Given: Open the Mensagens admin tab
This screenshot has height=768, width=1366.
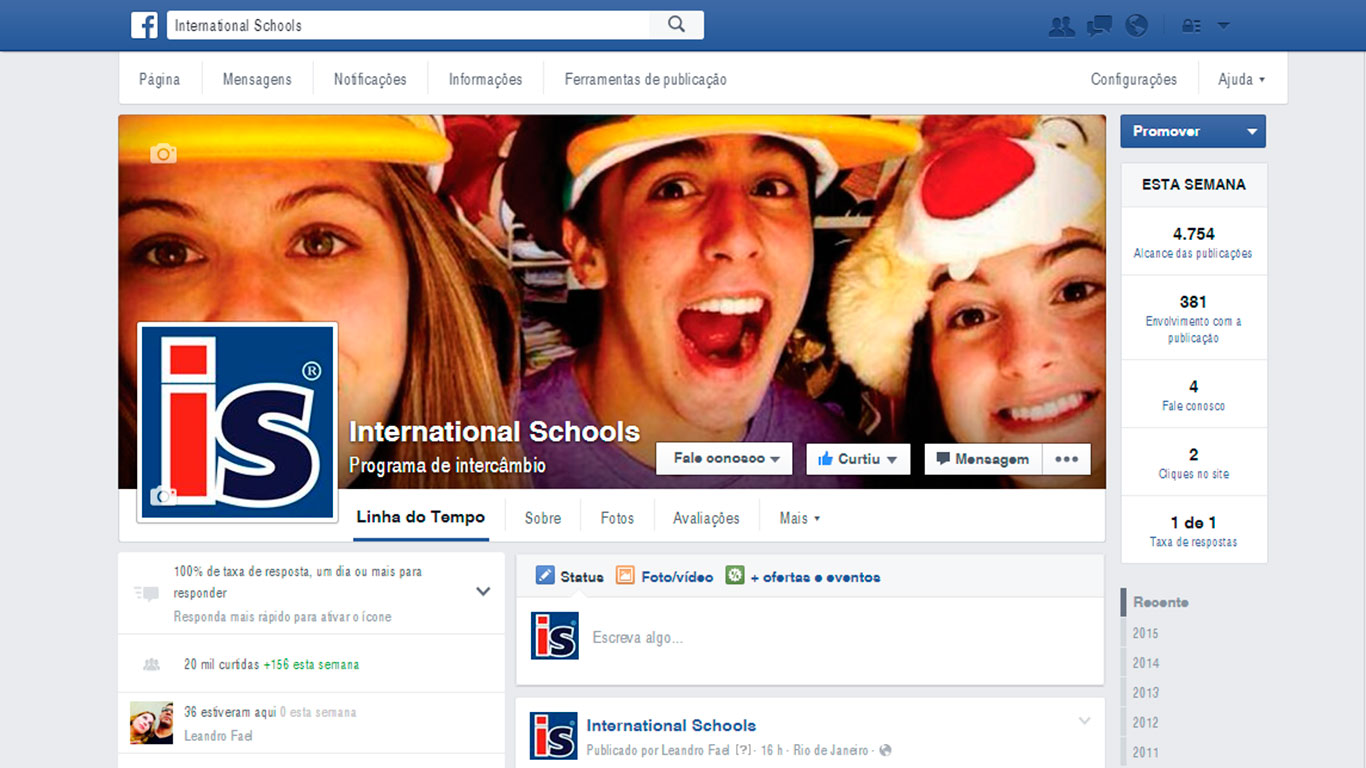Looking at the screenshot, I should pyautogui.click(x=257, y=79).
